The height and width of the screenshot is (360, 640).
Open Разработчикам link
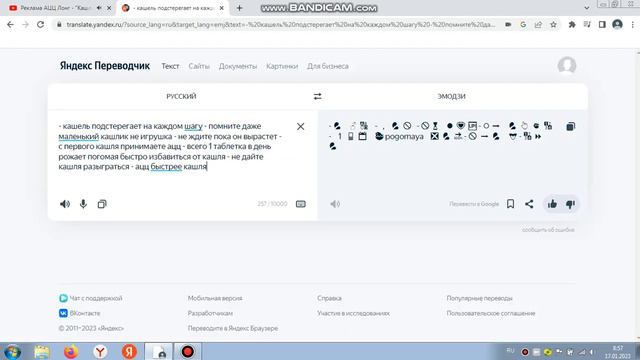click(x=210, y=313)
